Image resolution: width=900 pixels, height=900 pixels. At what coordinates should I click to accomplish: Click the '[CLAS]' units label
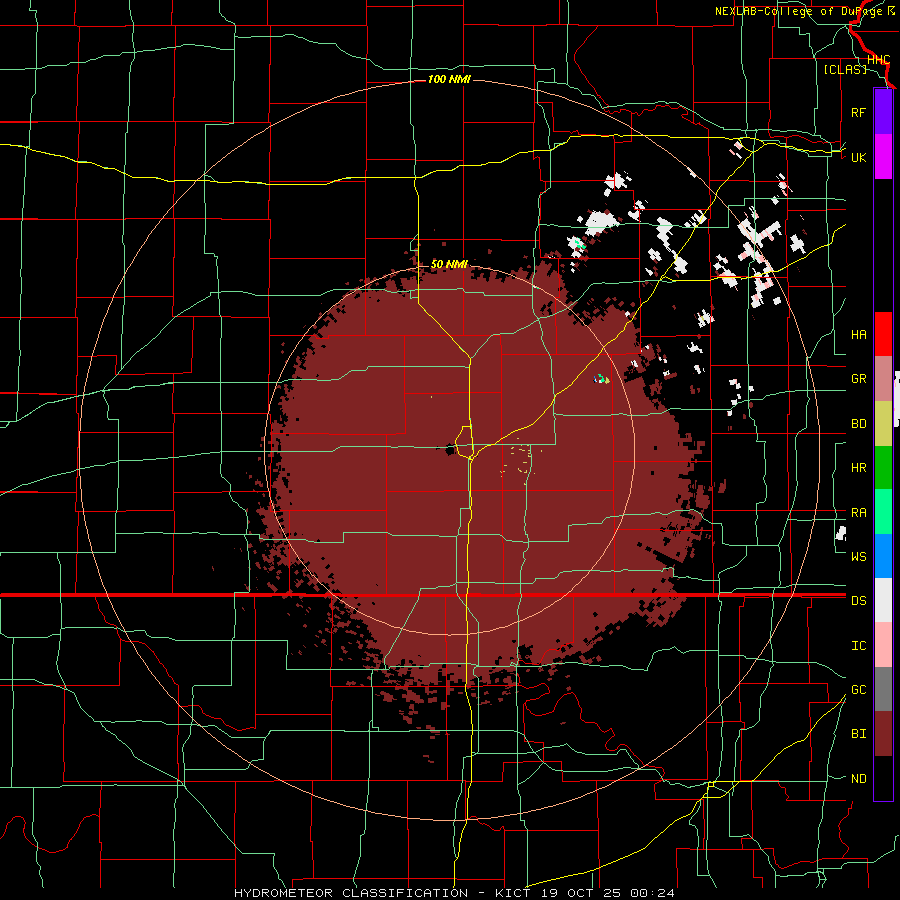(845, 69)
